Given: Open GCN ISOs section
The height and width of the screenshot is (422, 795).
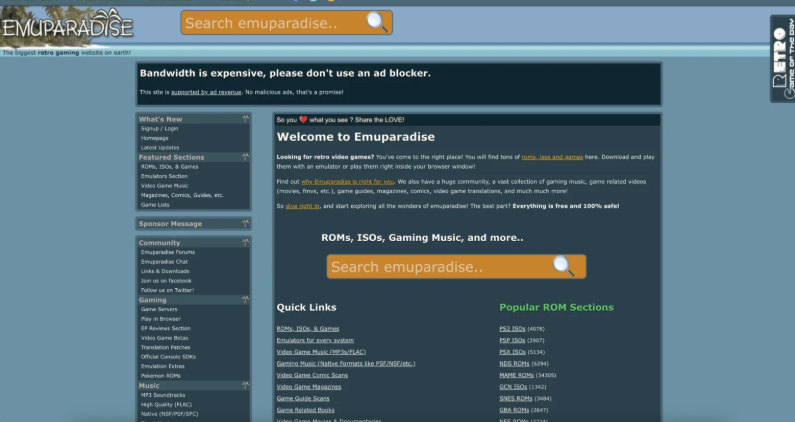Looking at the screenshot, I should click(x=513, y=387).
